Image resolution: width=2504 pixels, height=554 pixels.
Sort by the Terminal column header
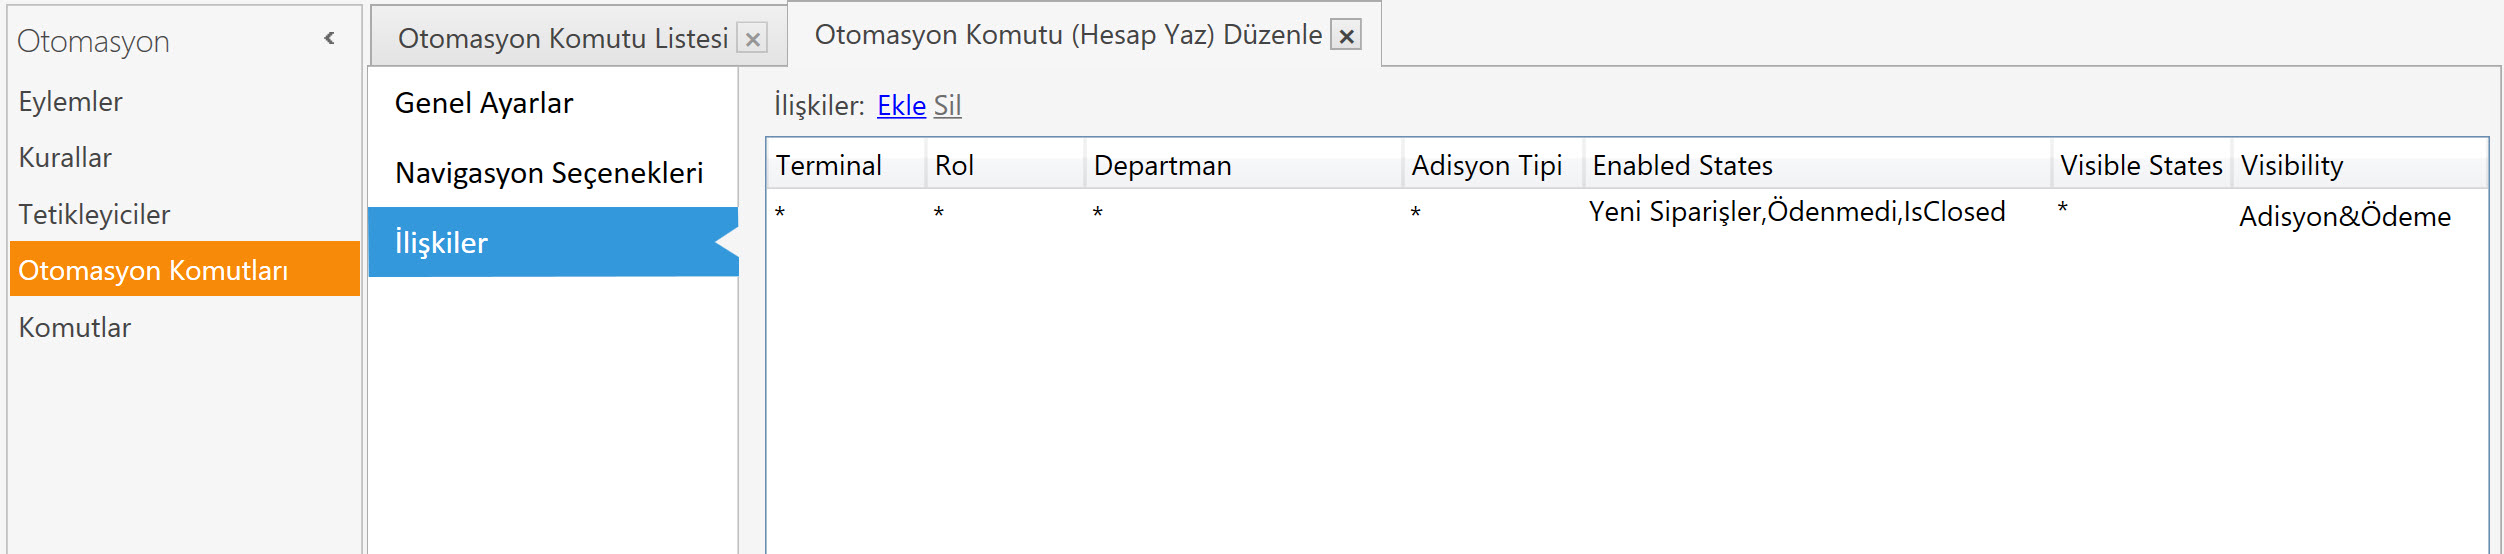pos(828,166)
